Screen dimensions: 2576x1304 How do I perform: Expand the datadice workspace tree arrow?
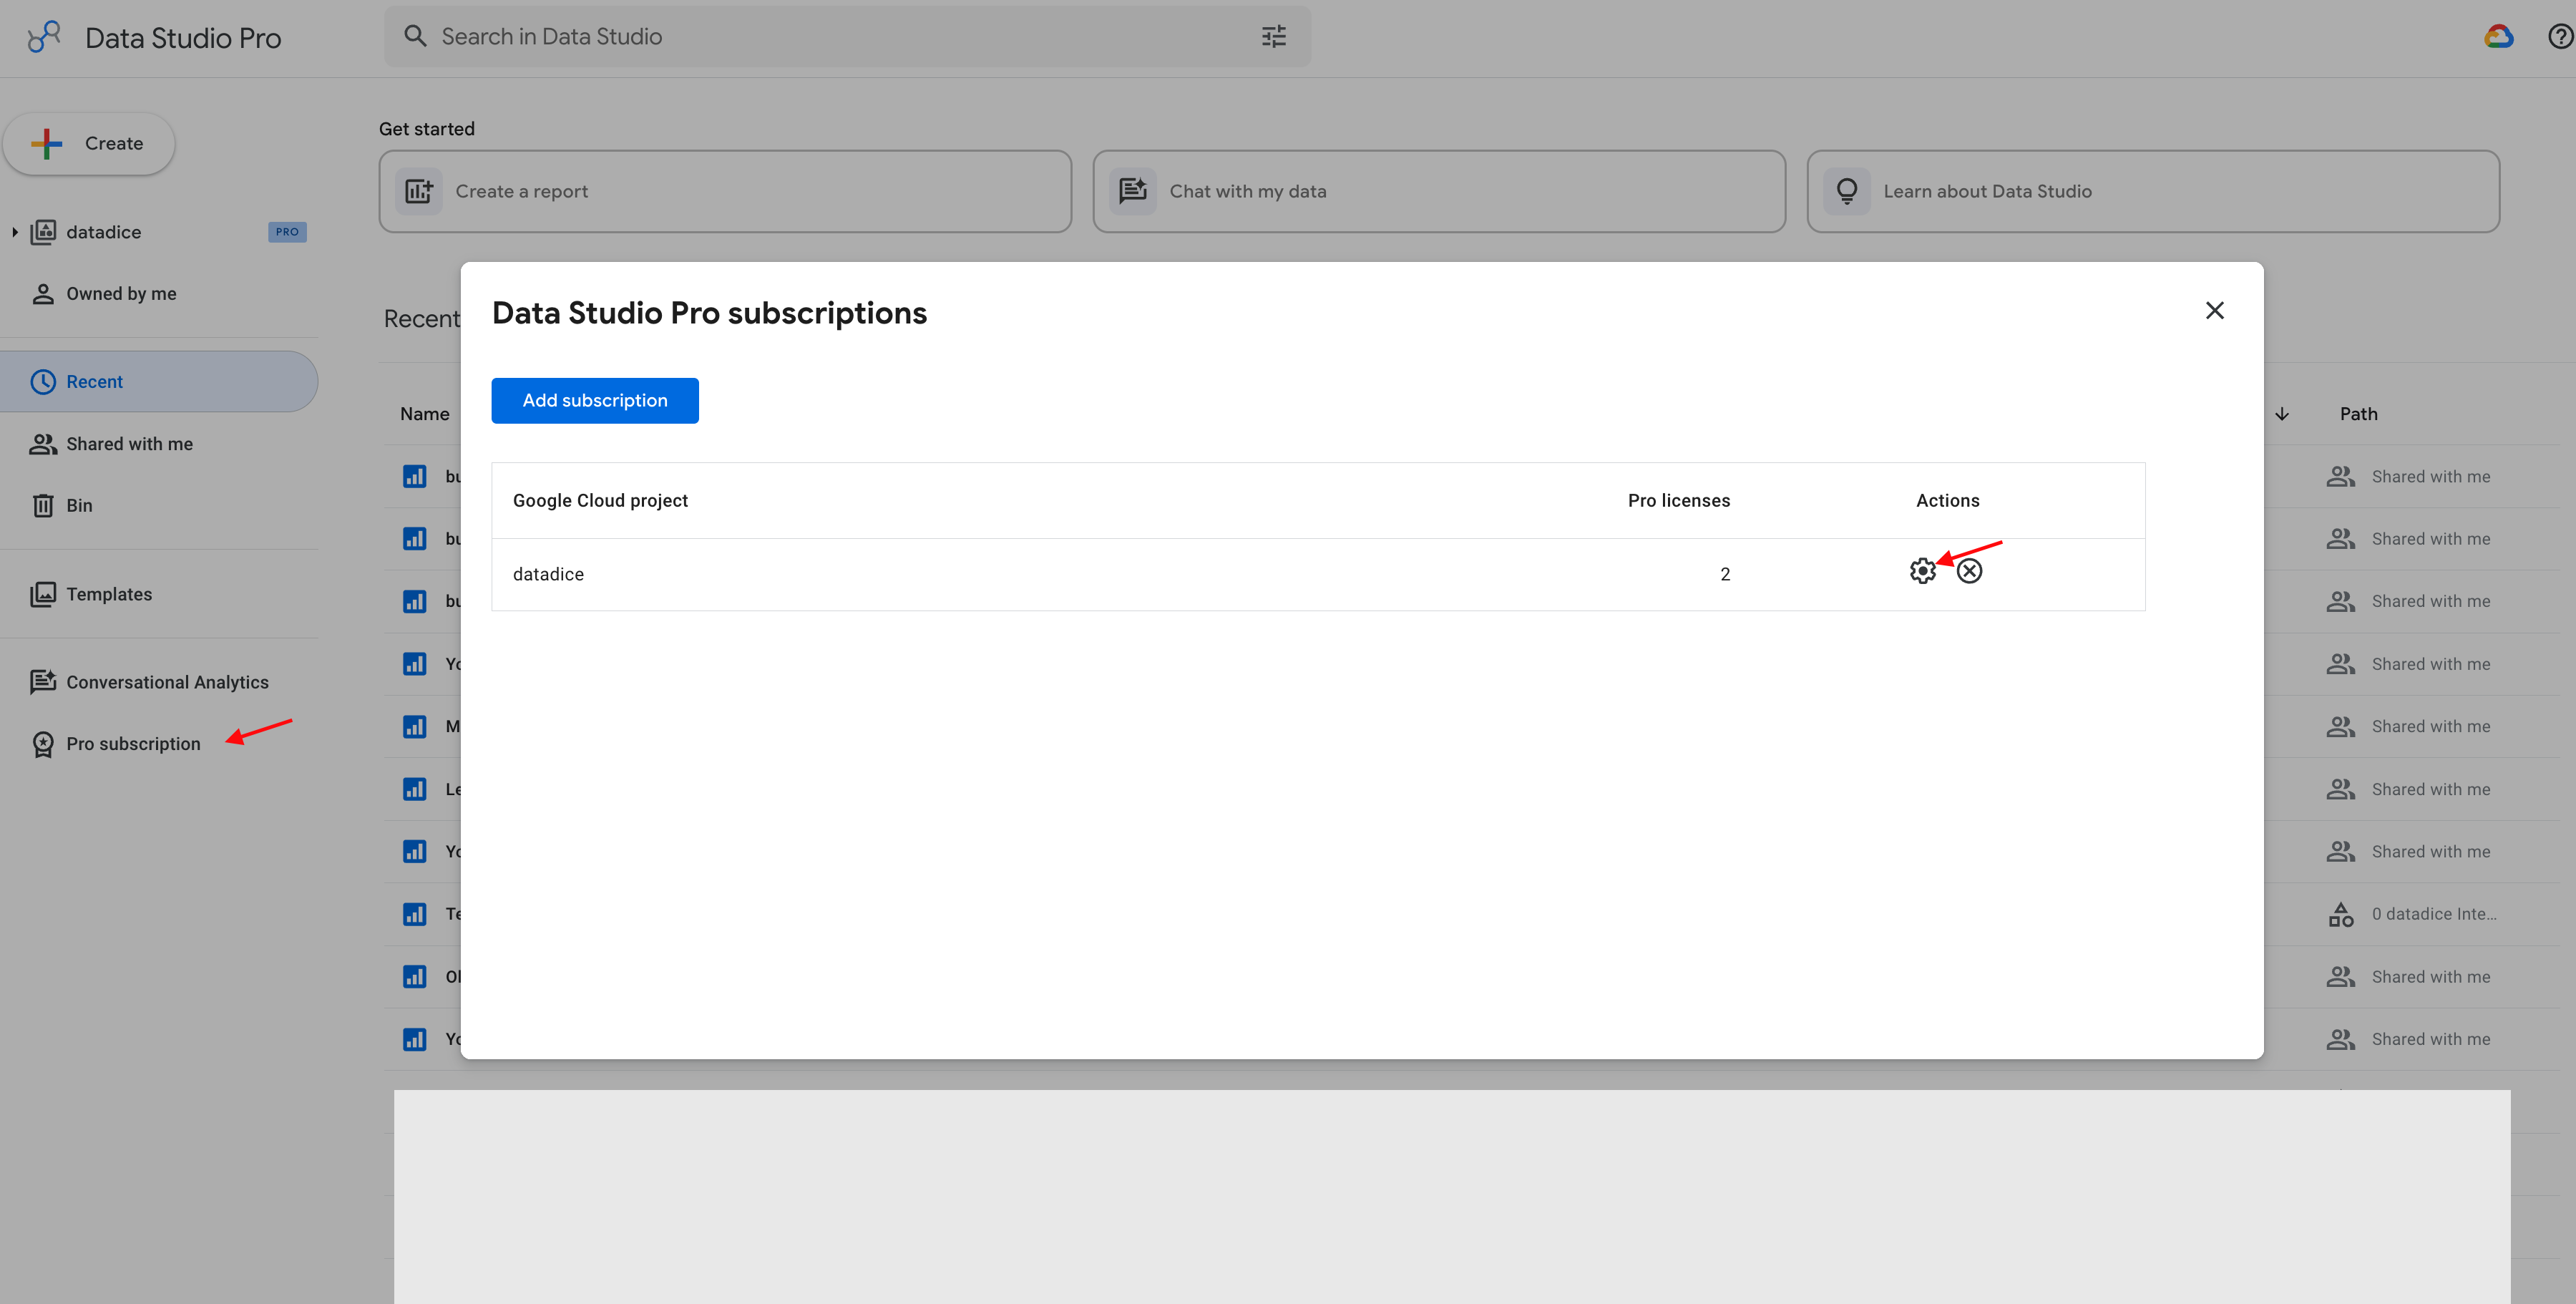(14, 232)
